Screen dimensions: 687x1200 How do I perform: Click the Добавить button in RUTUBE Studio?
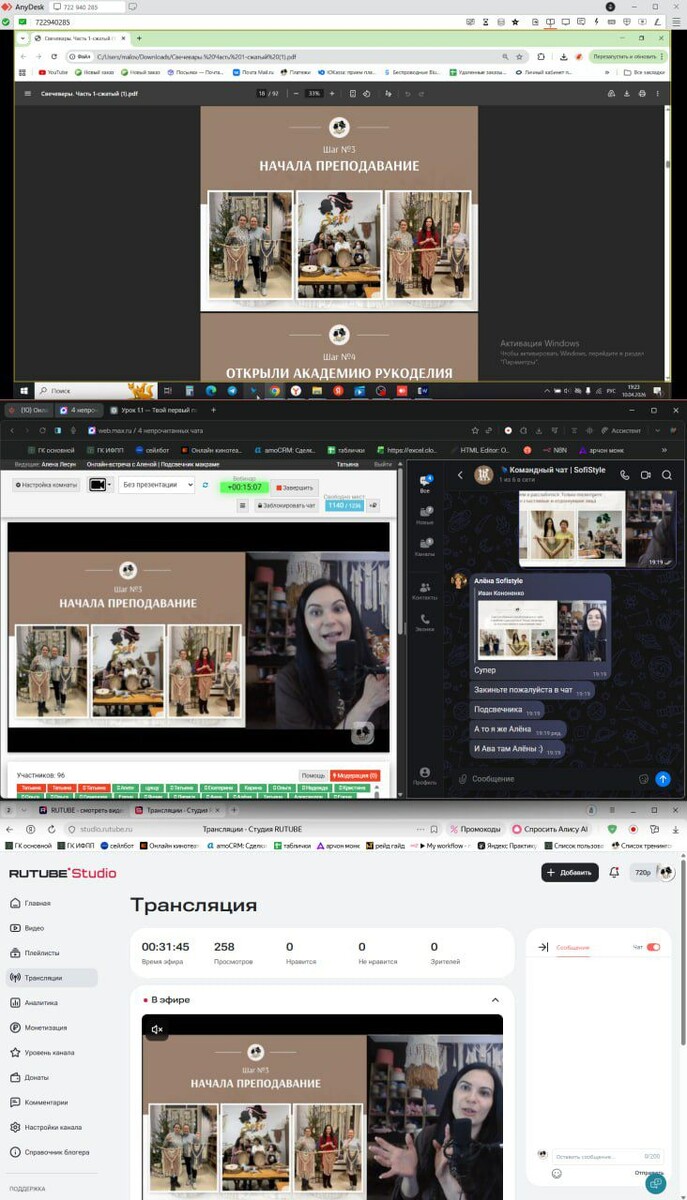point(570,873)
